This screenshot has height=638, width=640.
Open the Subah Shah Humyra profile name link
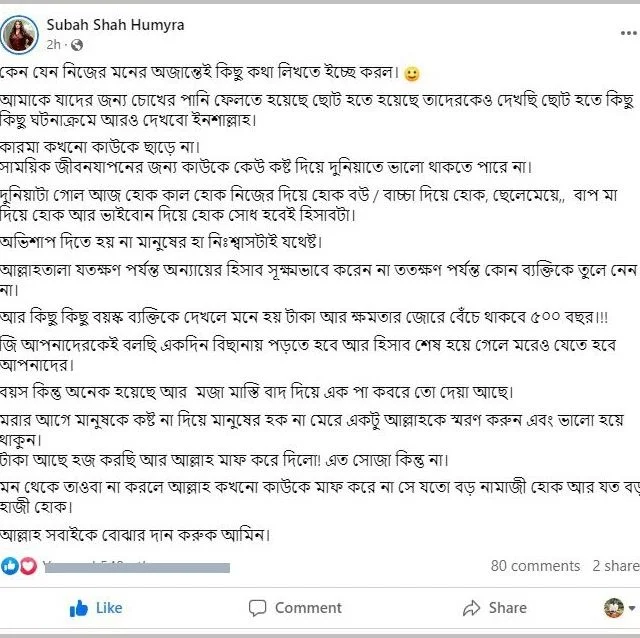[x=115, y=25]
